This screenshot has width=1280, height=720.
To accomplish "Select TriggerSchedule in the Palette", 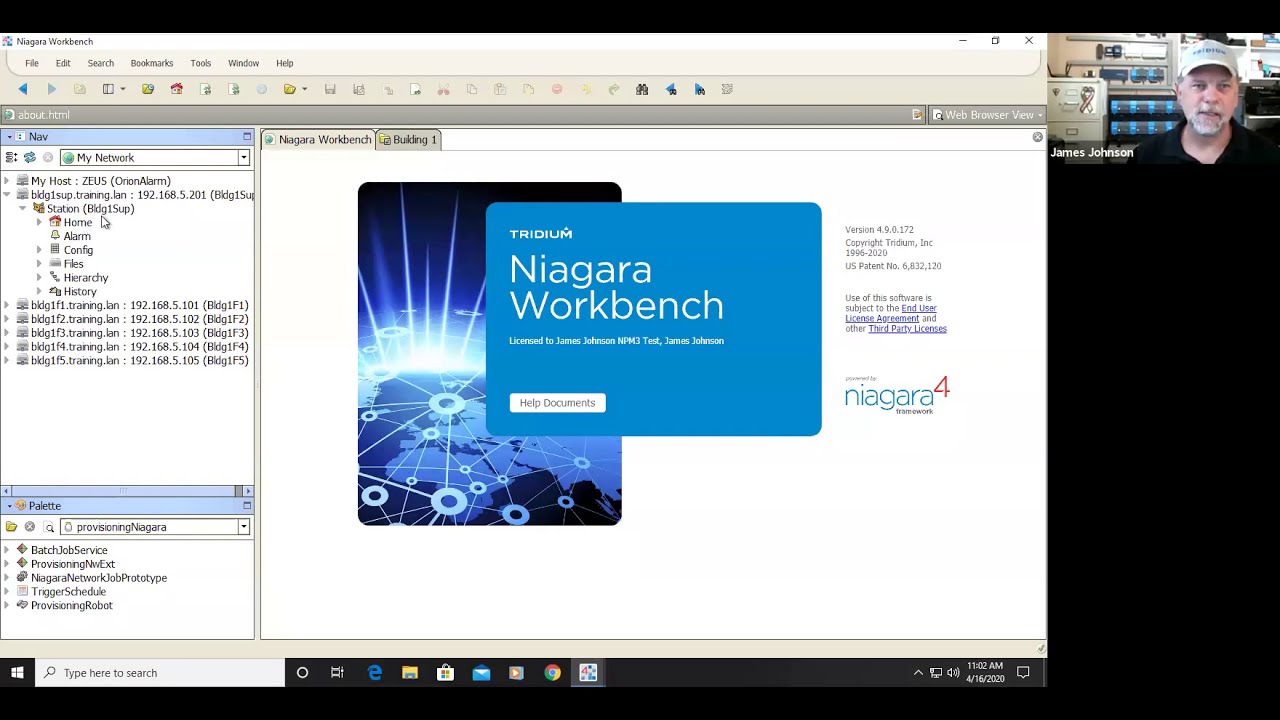I will [68, 592].
